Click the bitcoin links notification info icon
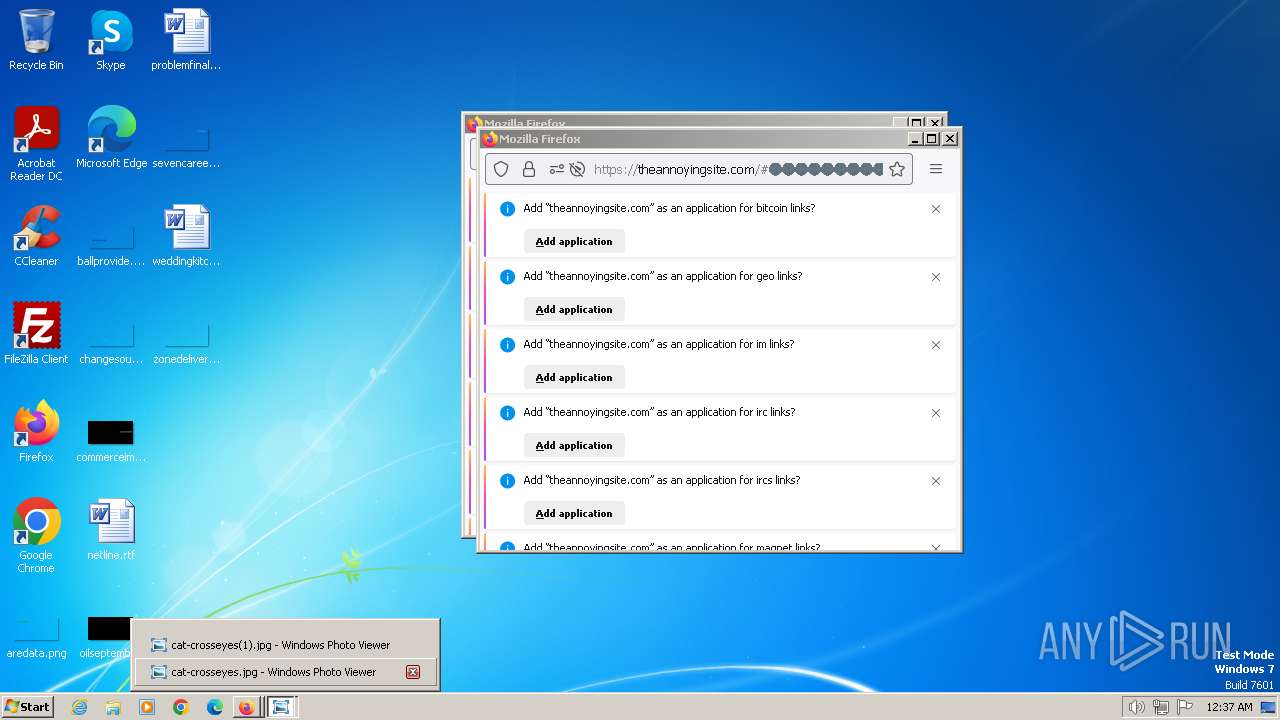The image size is (1280, 720). tap(507, 209)
